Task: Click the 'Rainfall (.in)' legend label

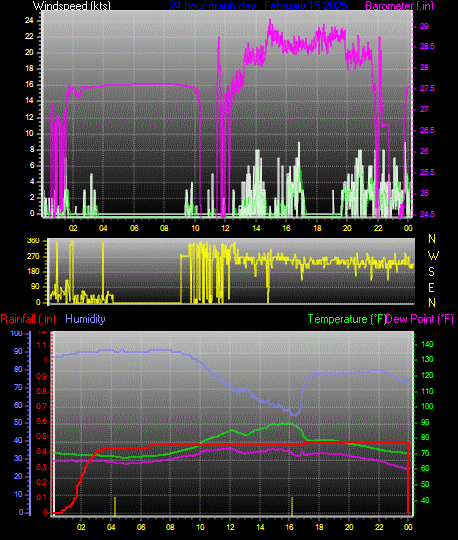Action: (28, 319)
